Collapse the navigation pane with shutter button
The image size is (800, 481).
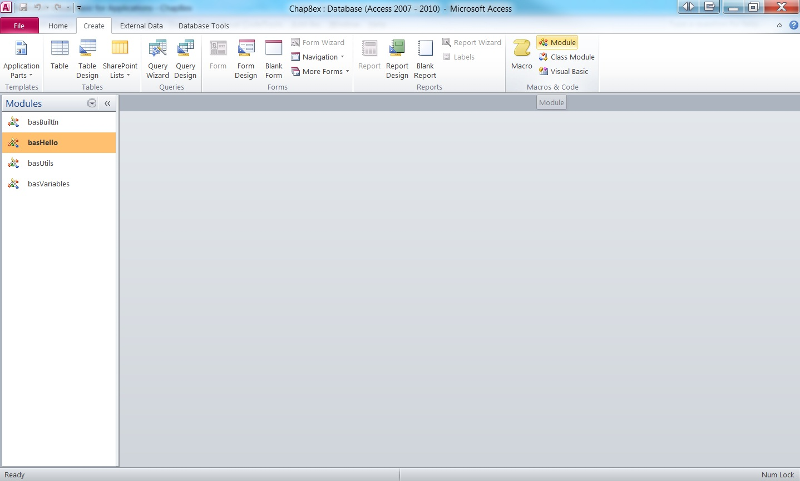tap(108, 103)
